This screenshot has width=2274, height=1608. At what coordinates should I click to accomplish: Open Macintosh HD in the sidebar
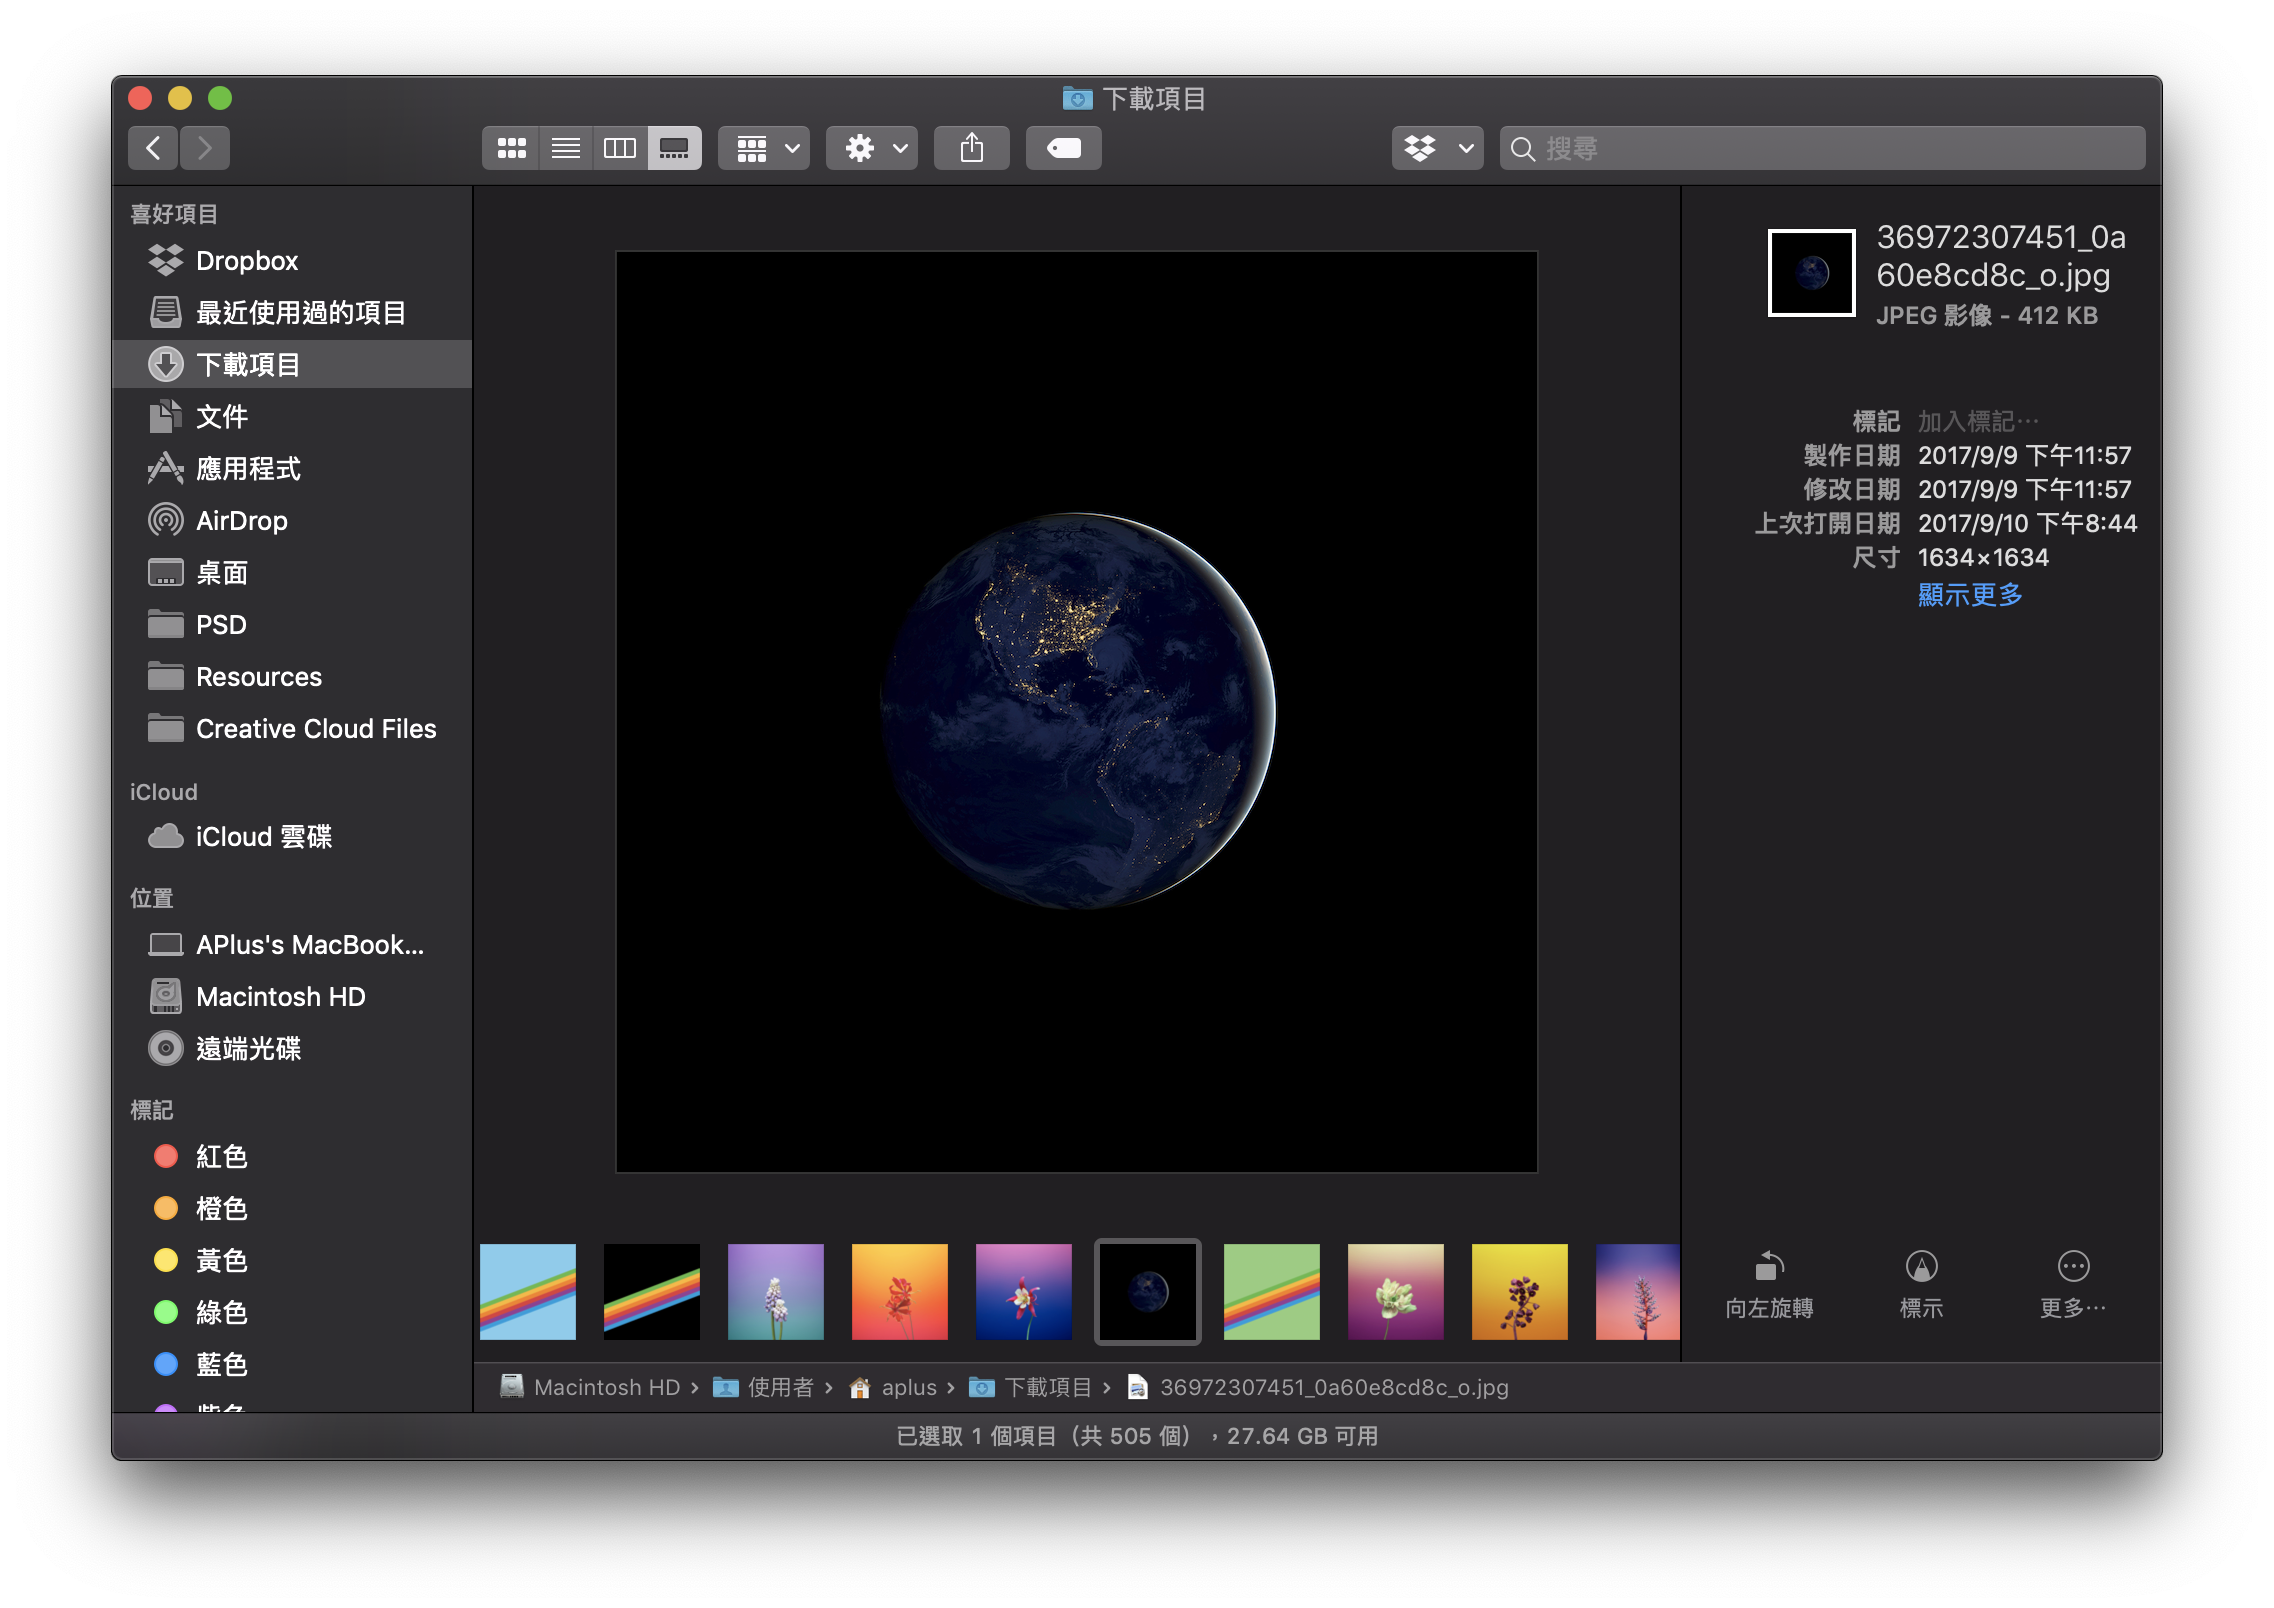[x=292, y=997]
